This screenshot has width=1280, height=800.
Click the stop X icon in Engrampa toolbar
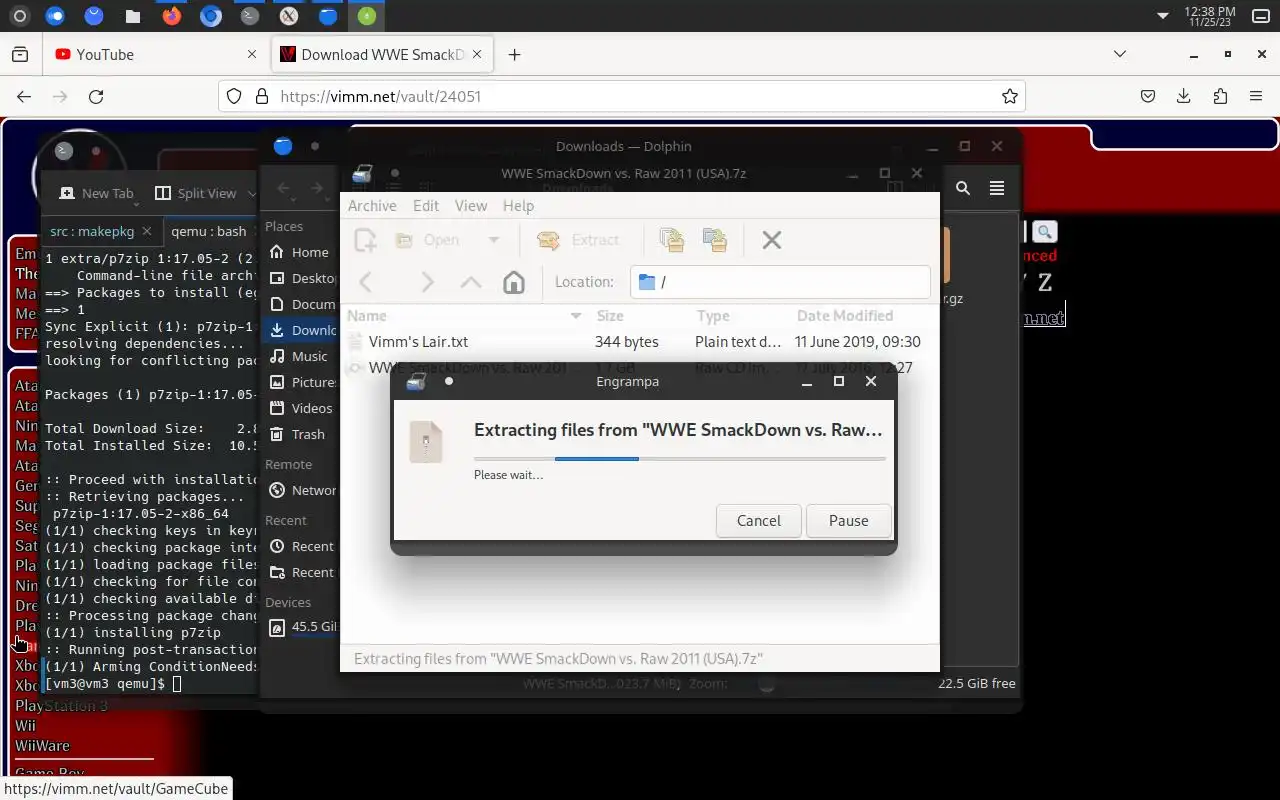pos(771,240)
